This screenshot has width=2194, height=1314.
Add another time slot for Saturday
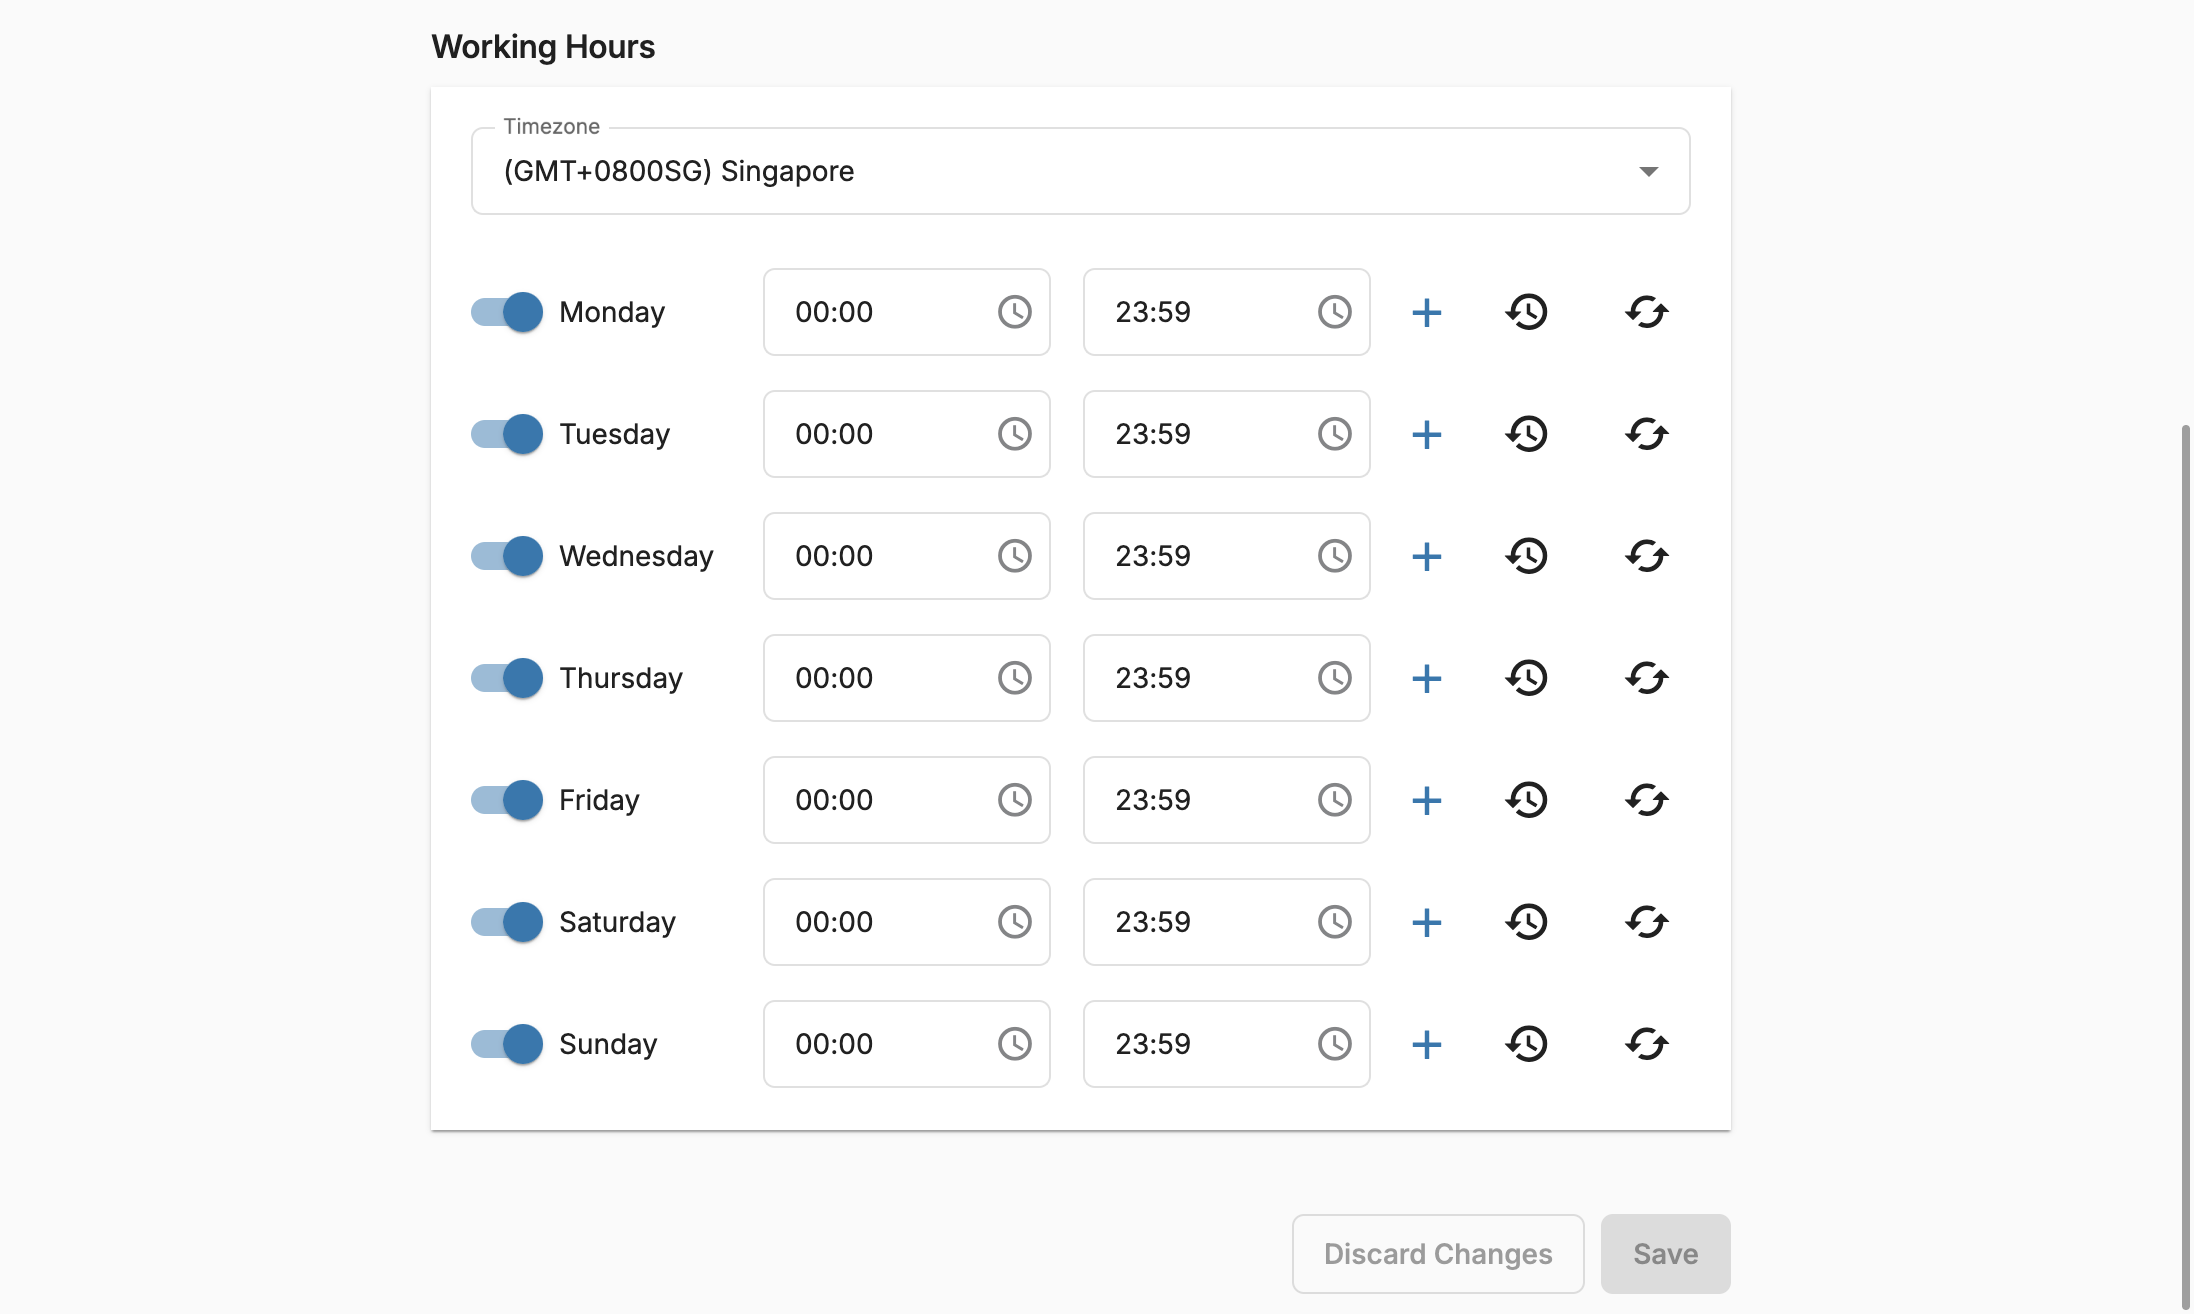(1426, 922)
